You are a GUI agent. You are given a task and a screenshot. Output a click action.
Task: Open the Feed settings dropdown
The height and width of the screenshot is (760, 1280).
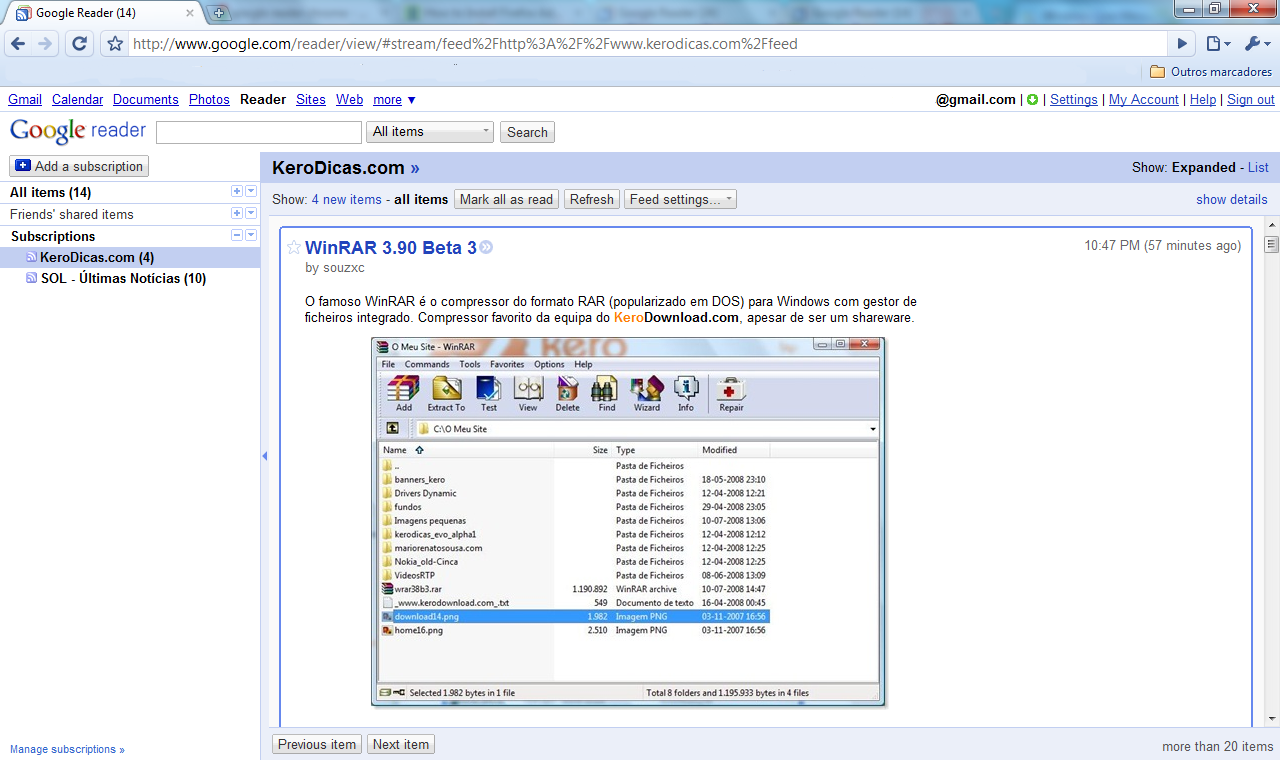[x=680, y=199]
